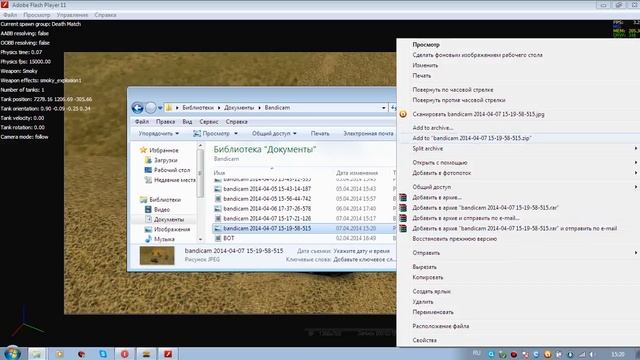Click the Avast scan icon in the context menu
The width and height of the screenshot is (640, 360).
403,114
